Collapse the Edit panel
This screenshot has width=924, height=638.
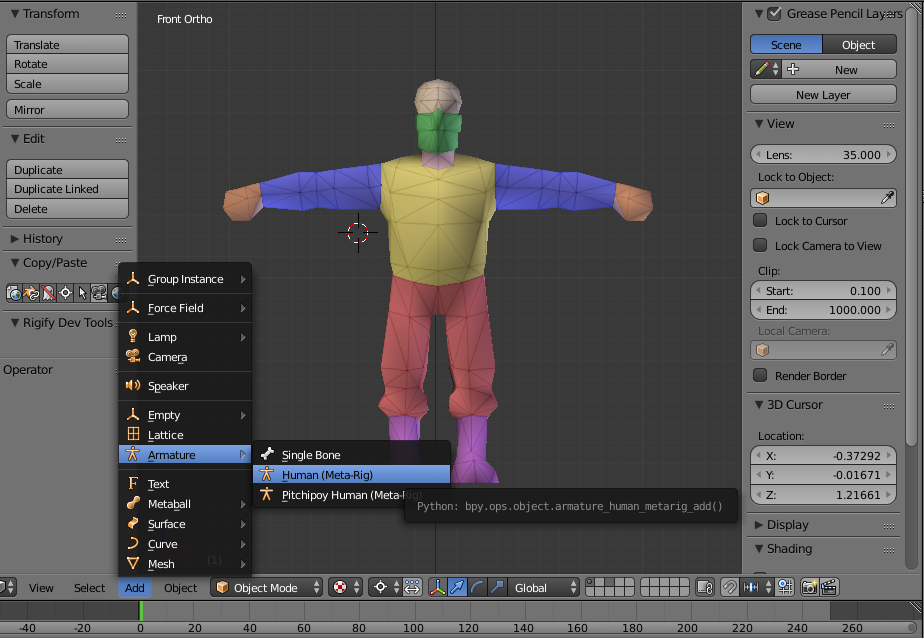(15, 138)
